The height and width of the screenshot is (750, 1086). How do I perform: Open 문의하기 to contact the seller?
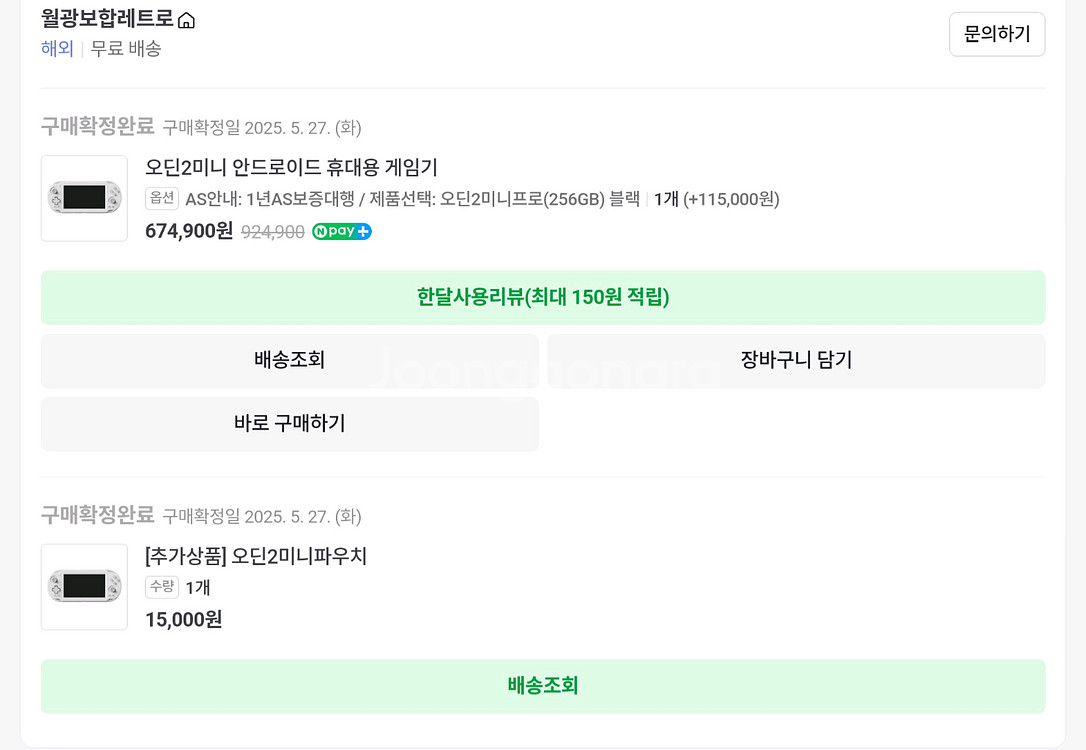pyautogui.click(x=996, y=33)
